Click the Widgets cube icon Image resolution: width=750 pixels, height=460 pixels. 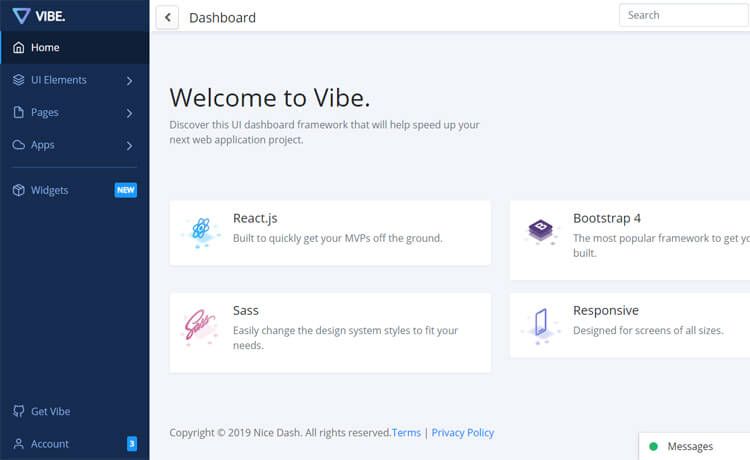(x=19, y=190)
